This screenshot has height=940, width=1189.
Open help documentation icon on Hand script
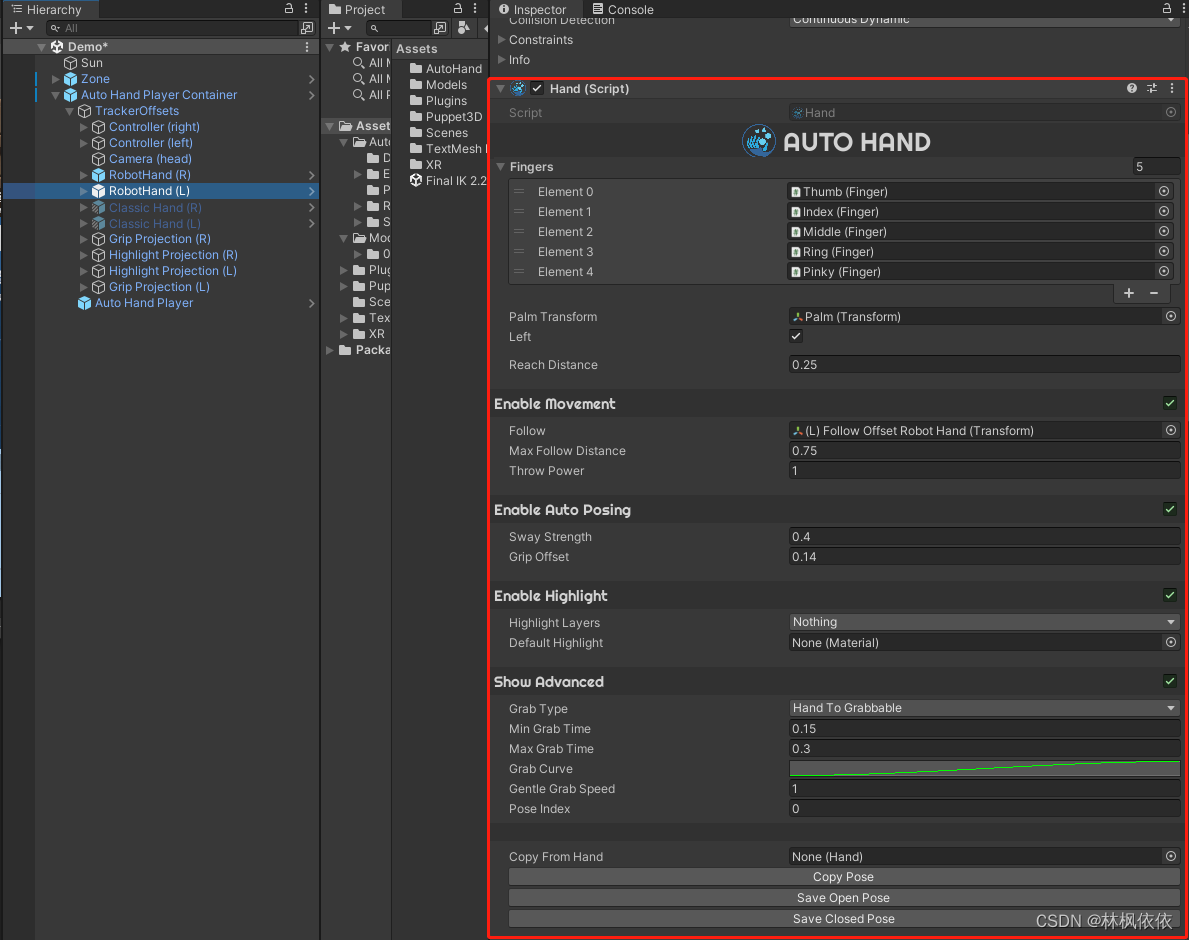1130,88
